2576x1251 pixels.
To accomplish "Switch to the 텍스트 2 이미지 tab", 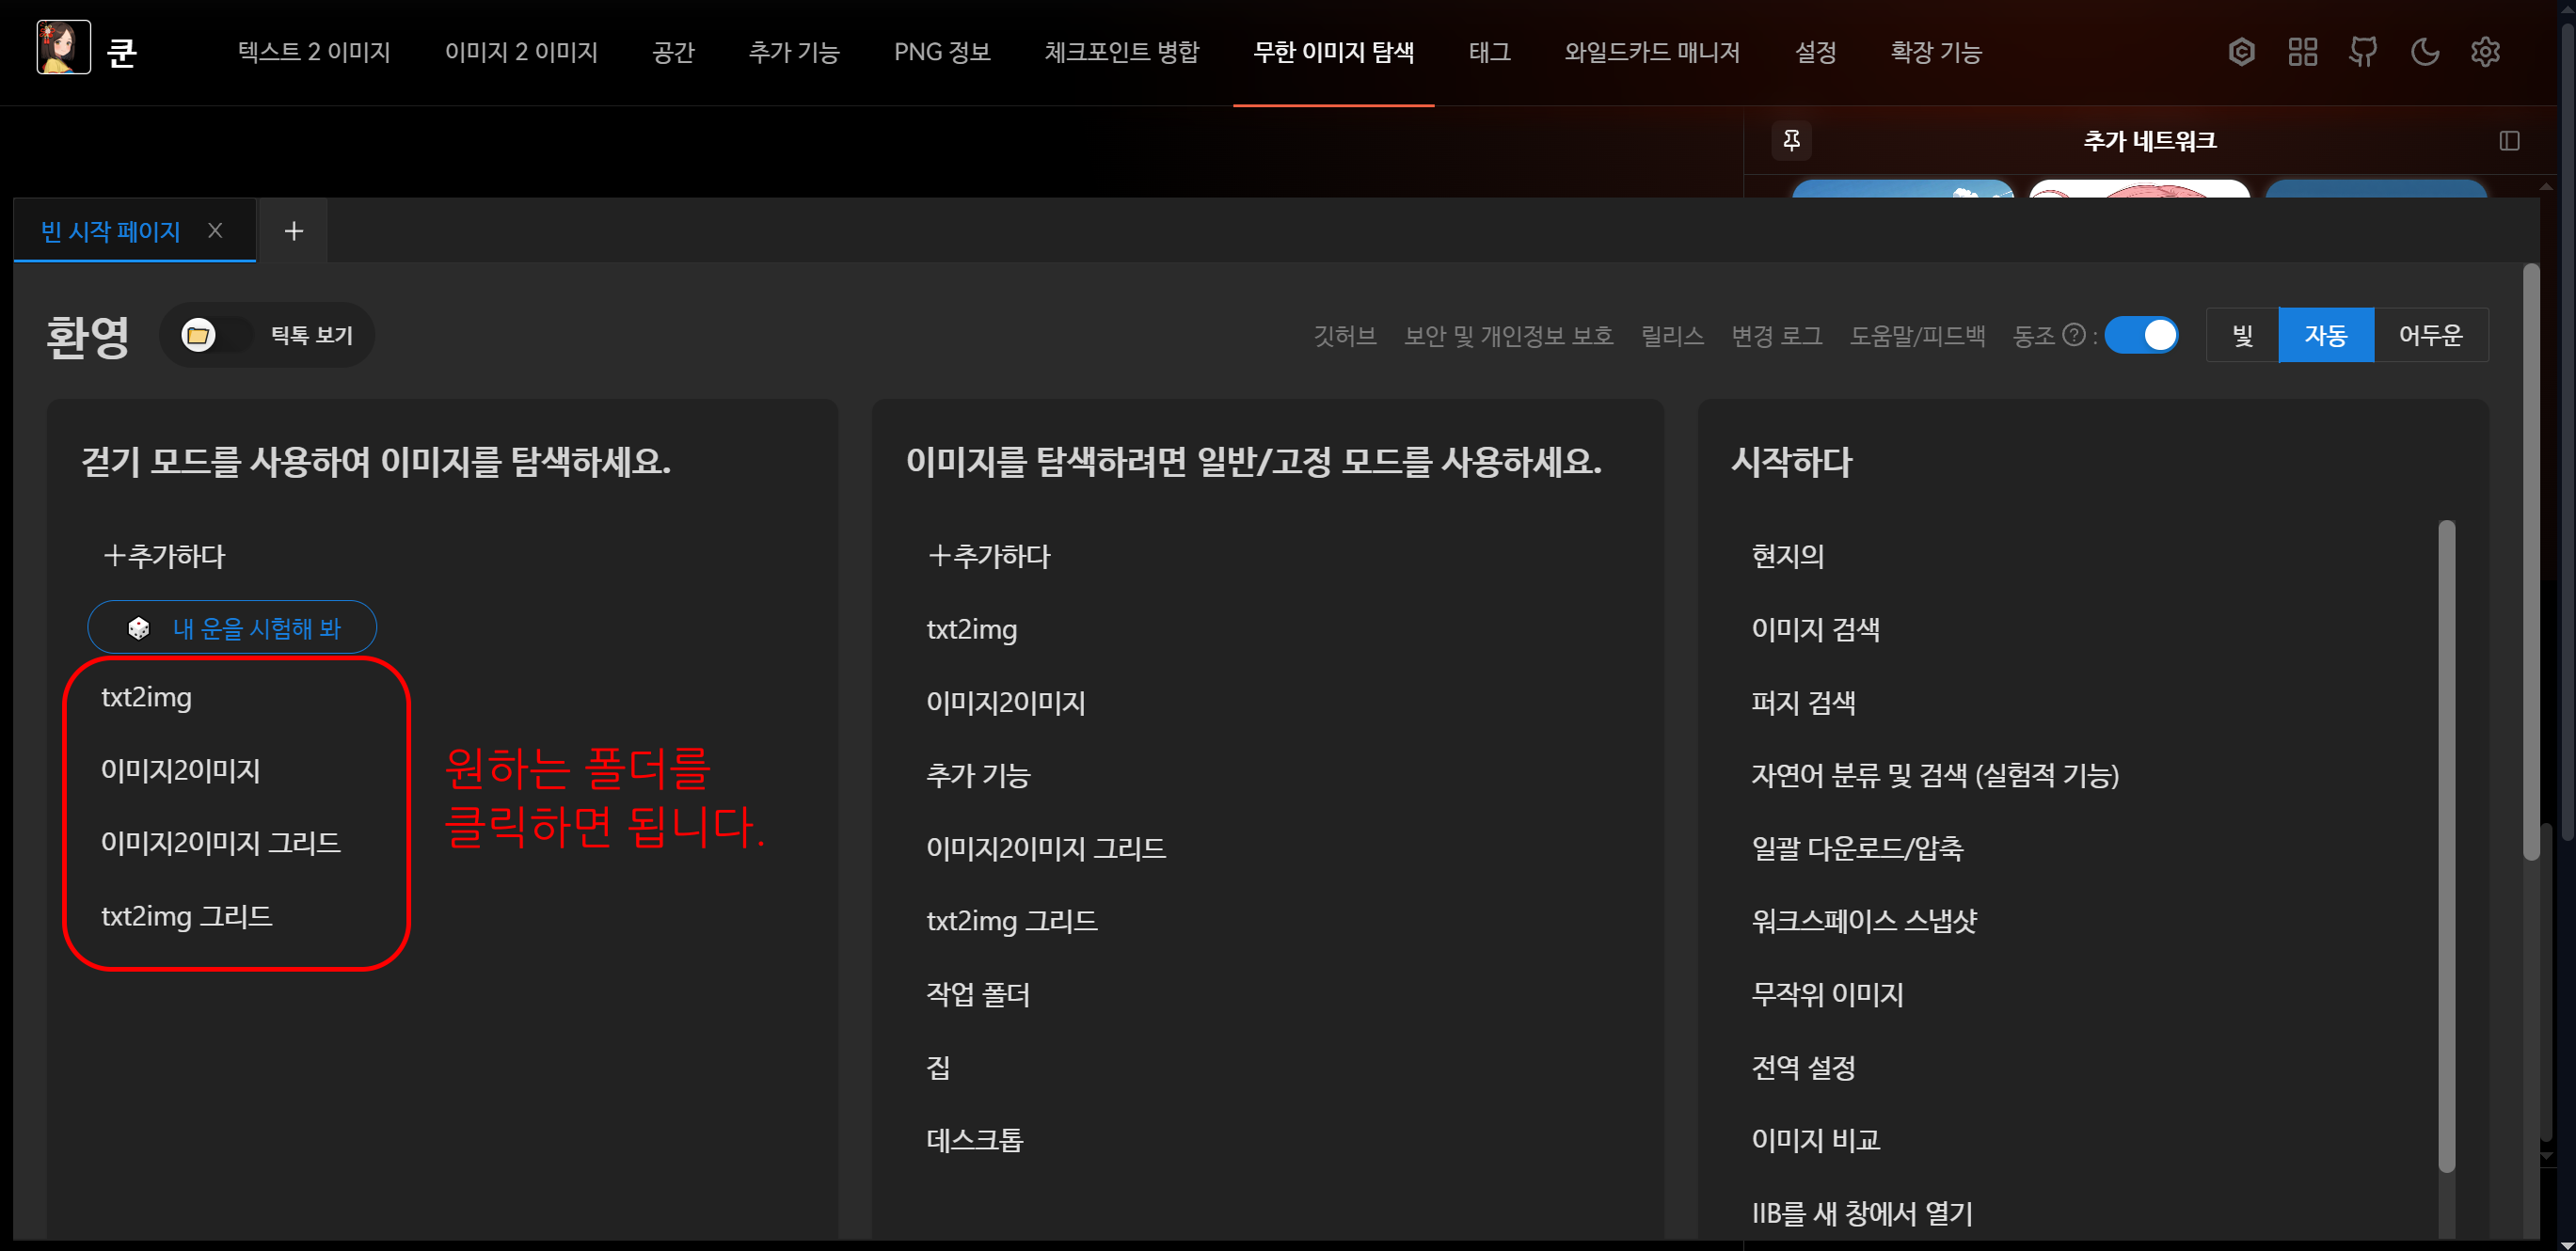I will (314, 52).
